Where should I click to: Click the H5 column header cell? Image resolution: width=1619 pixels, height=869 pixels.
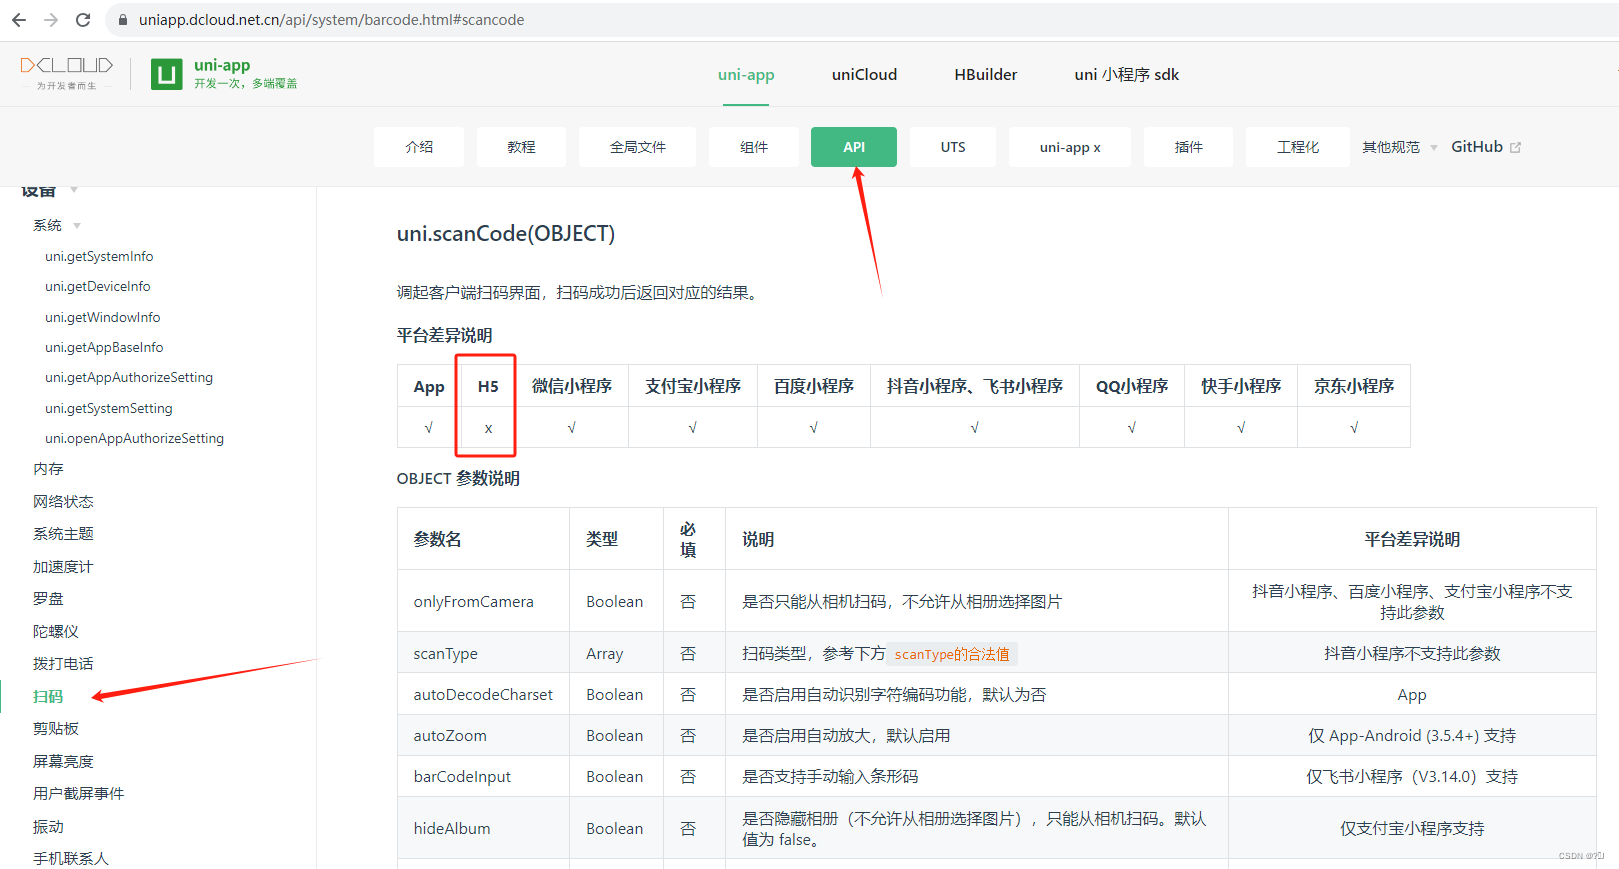click(488, 387)
